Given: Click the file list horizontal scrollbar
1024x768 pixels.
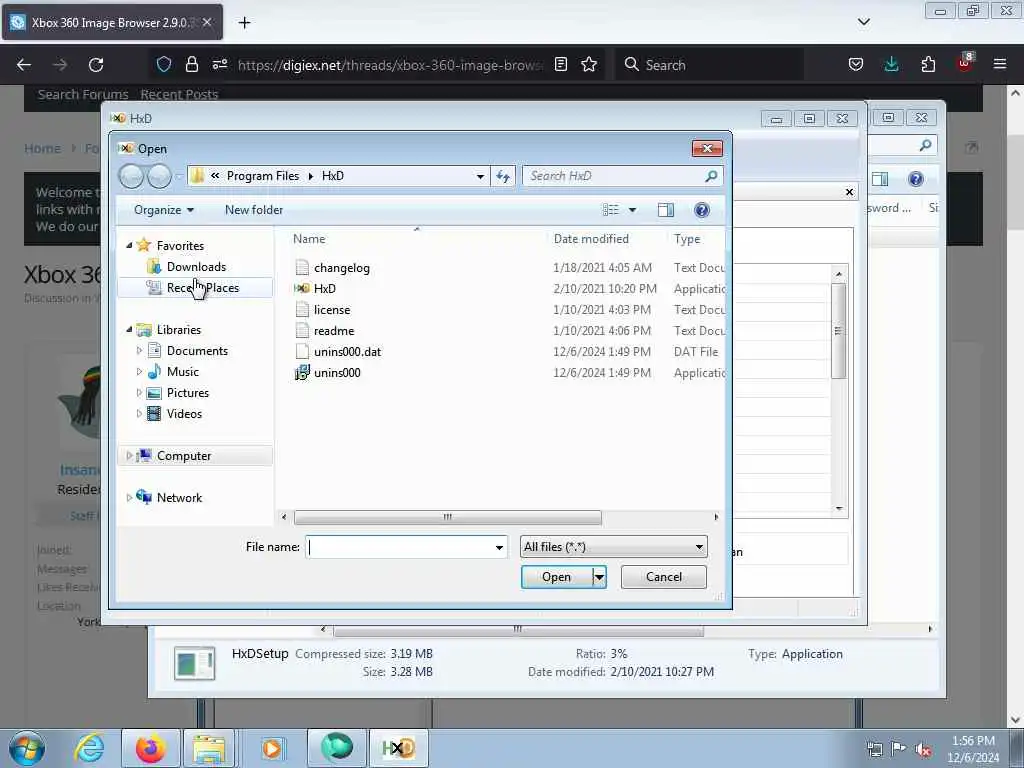Looking at the screenshot, I should pos(447,517).
